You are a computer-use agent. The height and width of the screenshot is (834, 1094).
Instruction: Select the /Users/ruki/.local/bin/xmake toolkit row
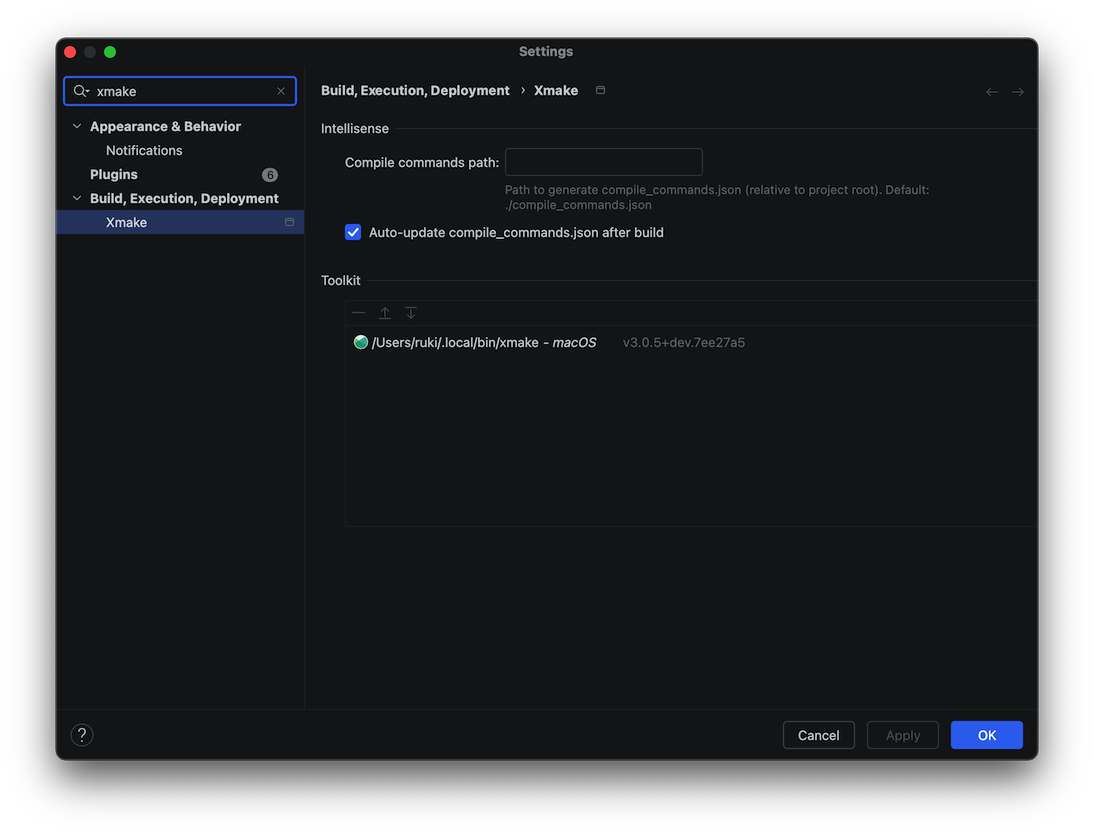click(484, 342)
